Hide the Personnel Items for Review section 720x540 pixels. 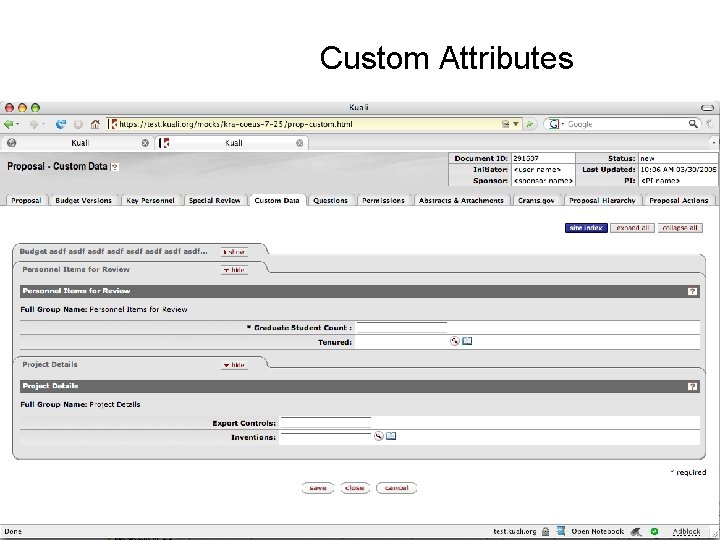pos(234,270)
